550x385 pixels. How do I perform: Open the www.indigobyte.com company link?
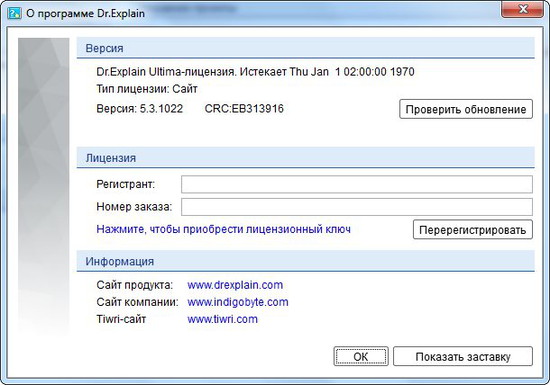click(238, 302)
